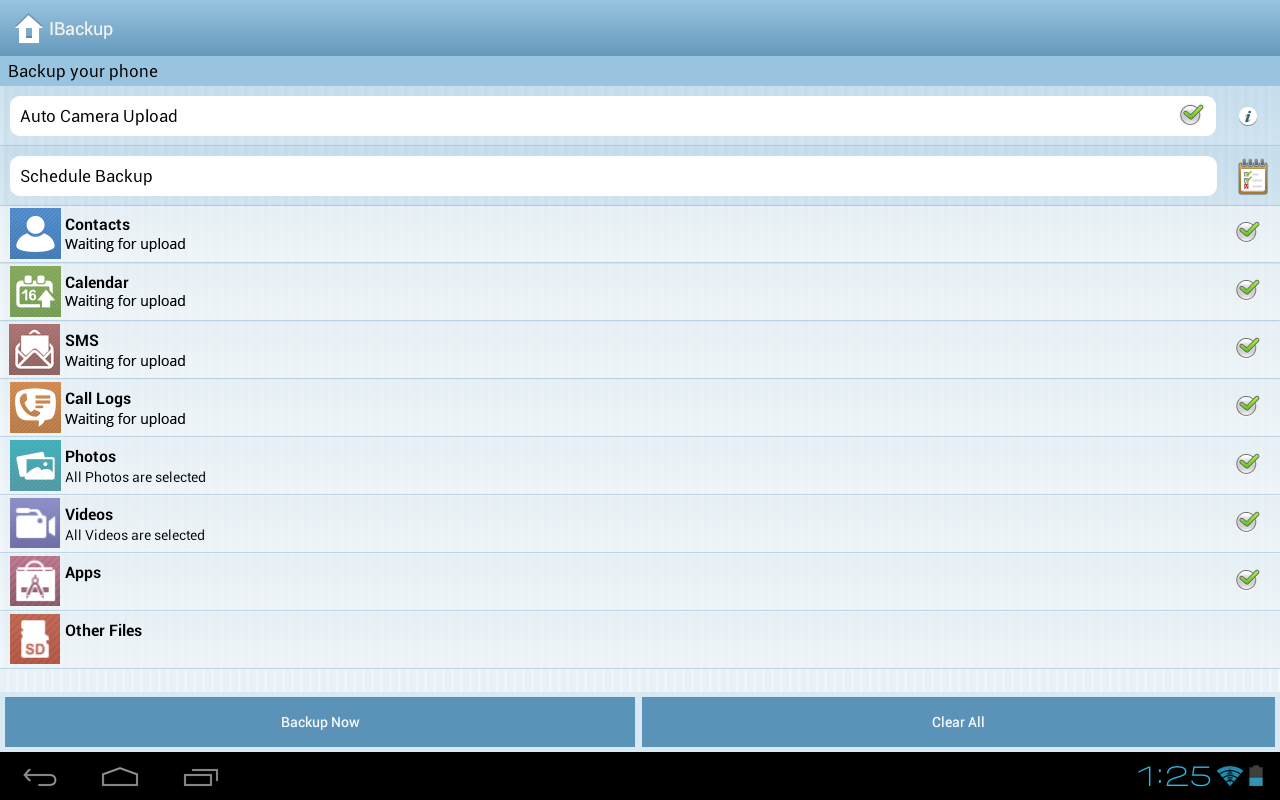Deselect the SMS checkmark
Viewport: 1280px width, 800px height.
1246,347
